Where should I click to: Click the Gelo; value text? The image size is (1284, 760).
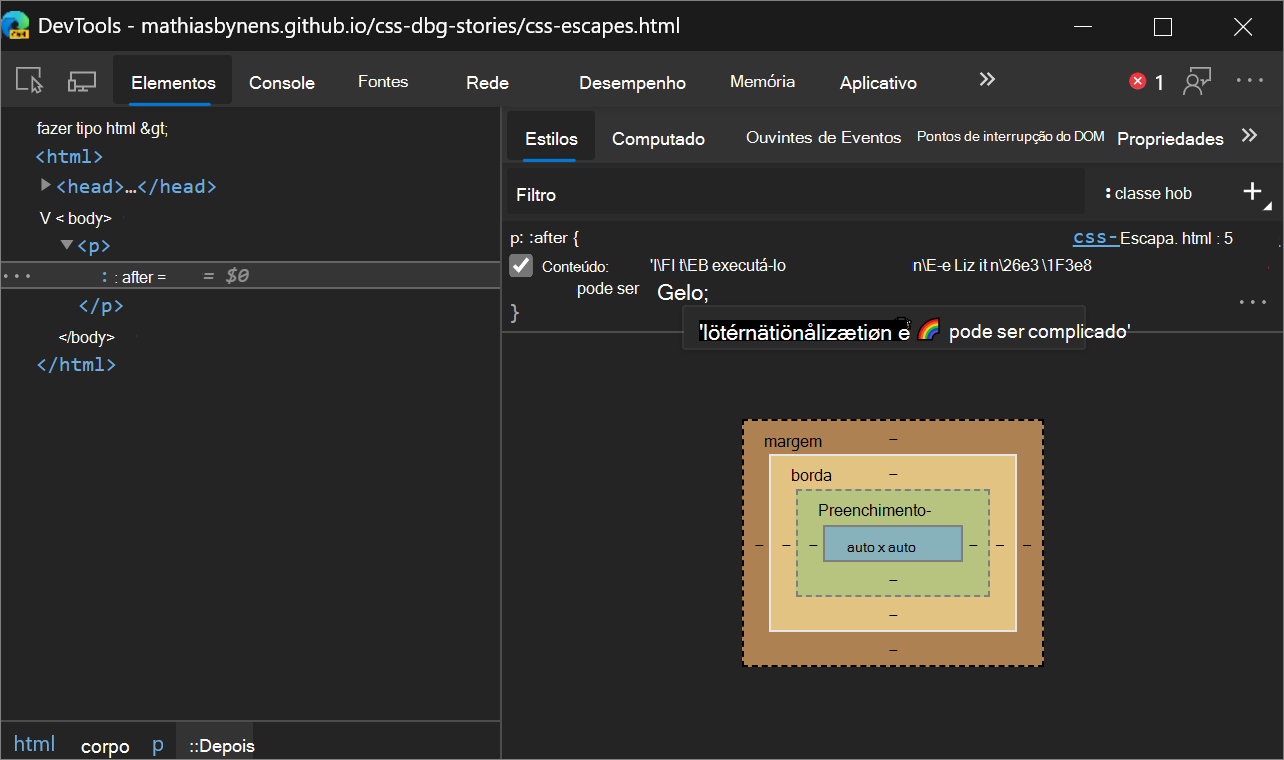tap(683, 293)
